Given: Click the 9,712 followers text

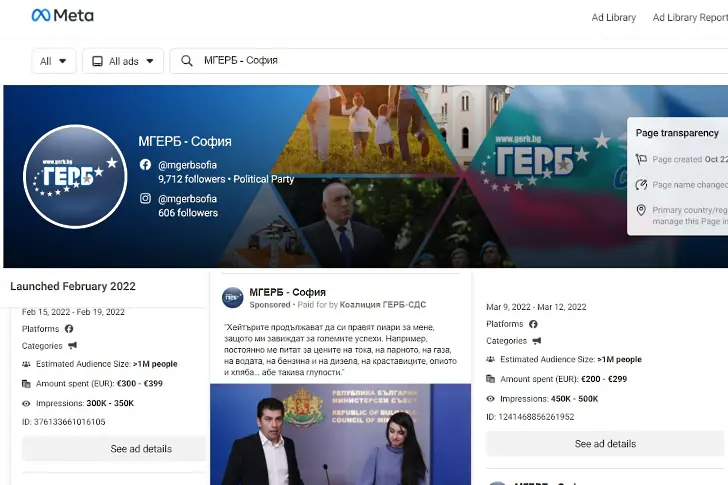Looking at the screenshot, I should click(191, 179).
